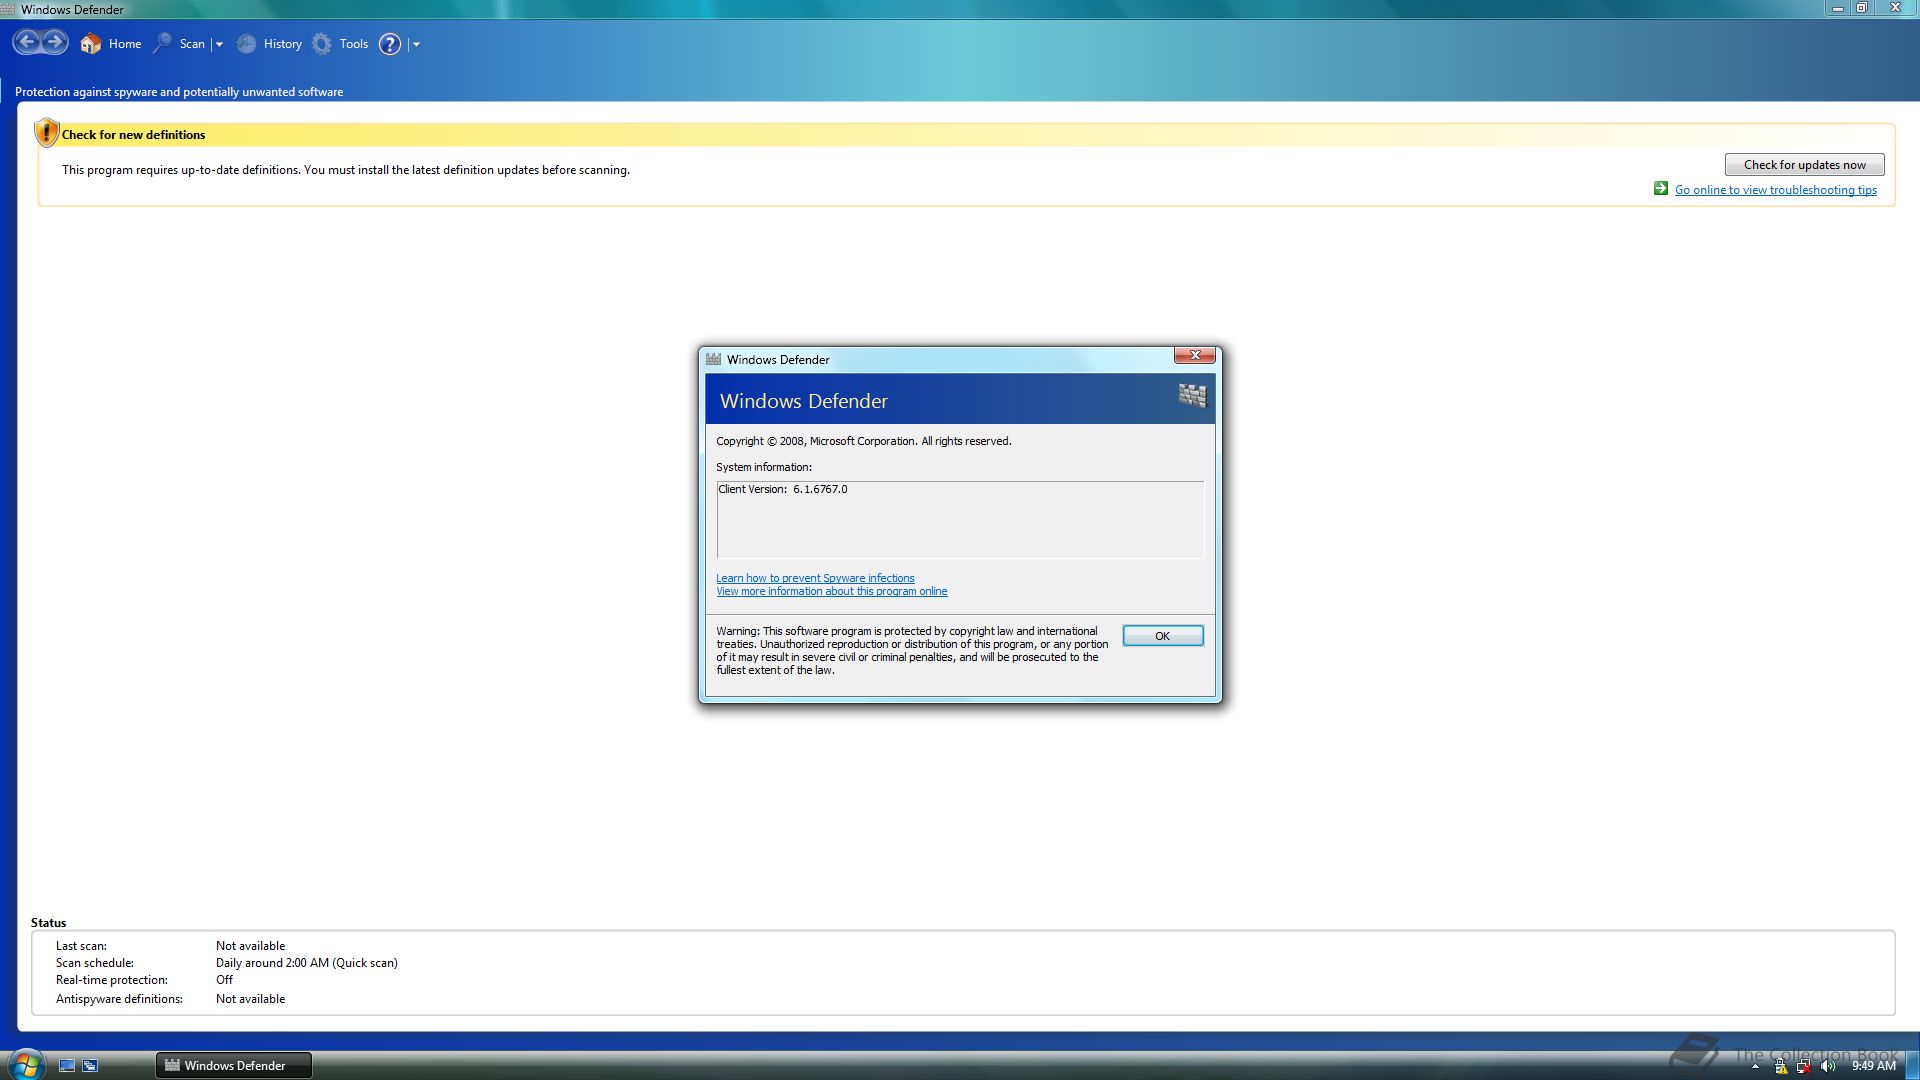Open View more information about this program online
The width and height of the screenshot is (1920, 1080).
[x=831, y=591]
